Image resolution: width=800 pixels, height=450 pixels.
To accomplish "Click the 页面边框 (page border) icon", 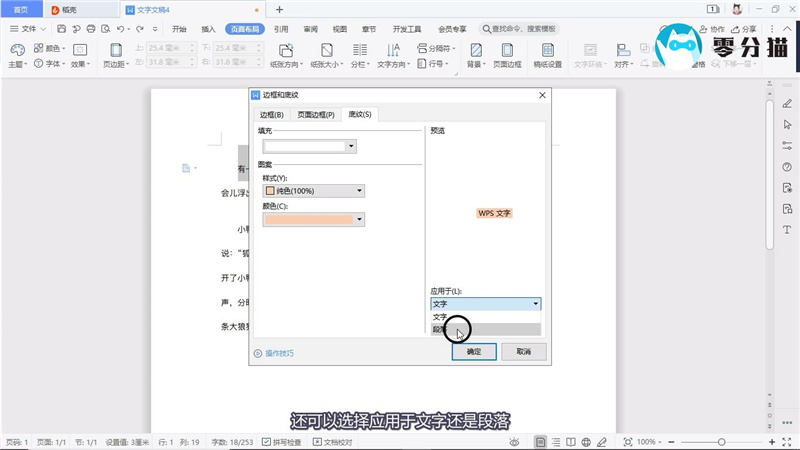I will pyautogui.click(x=507, y=50).
